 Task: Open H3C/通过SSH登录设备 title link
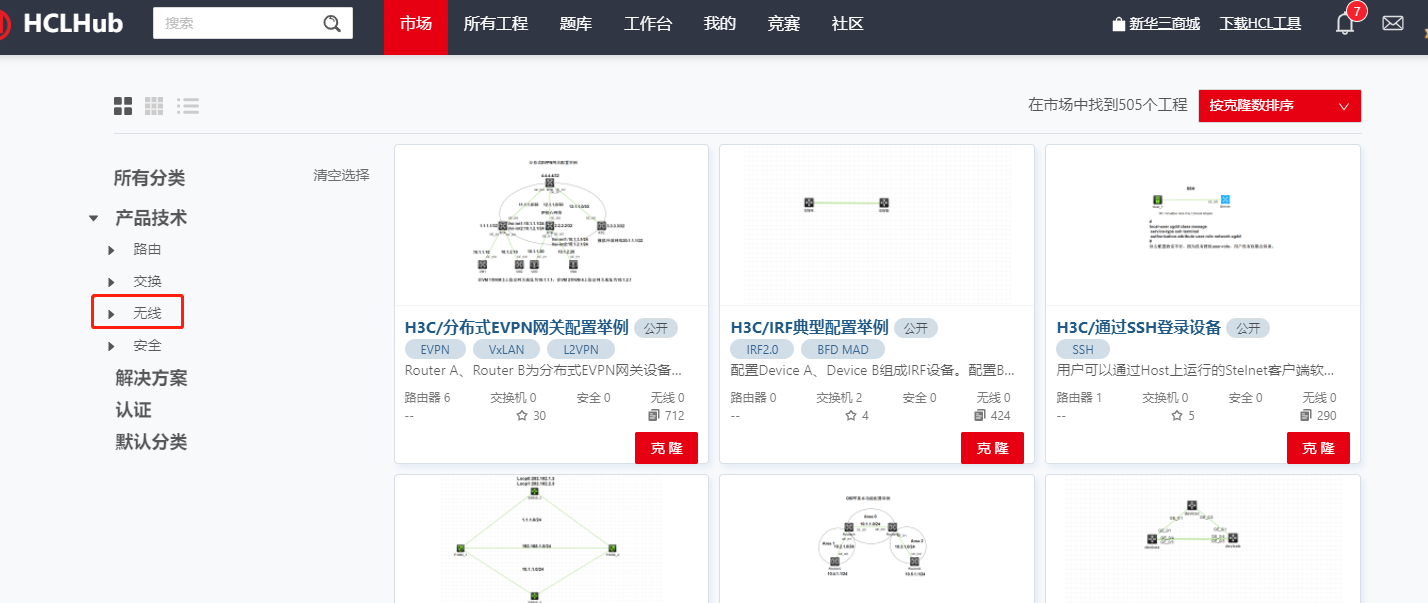[1139, 327]
